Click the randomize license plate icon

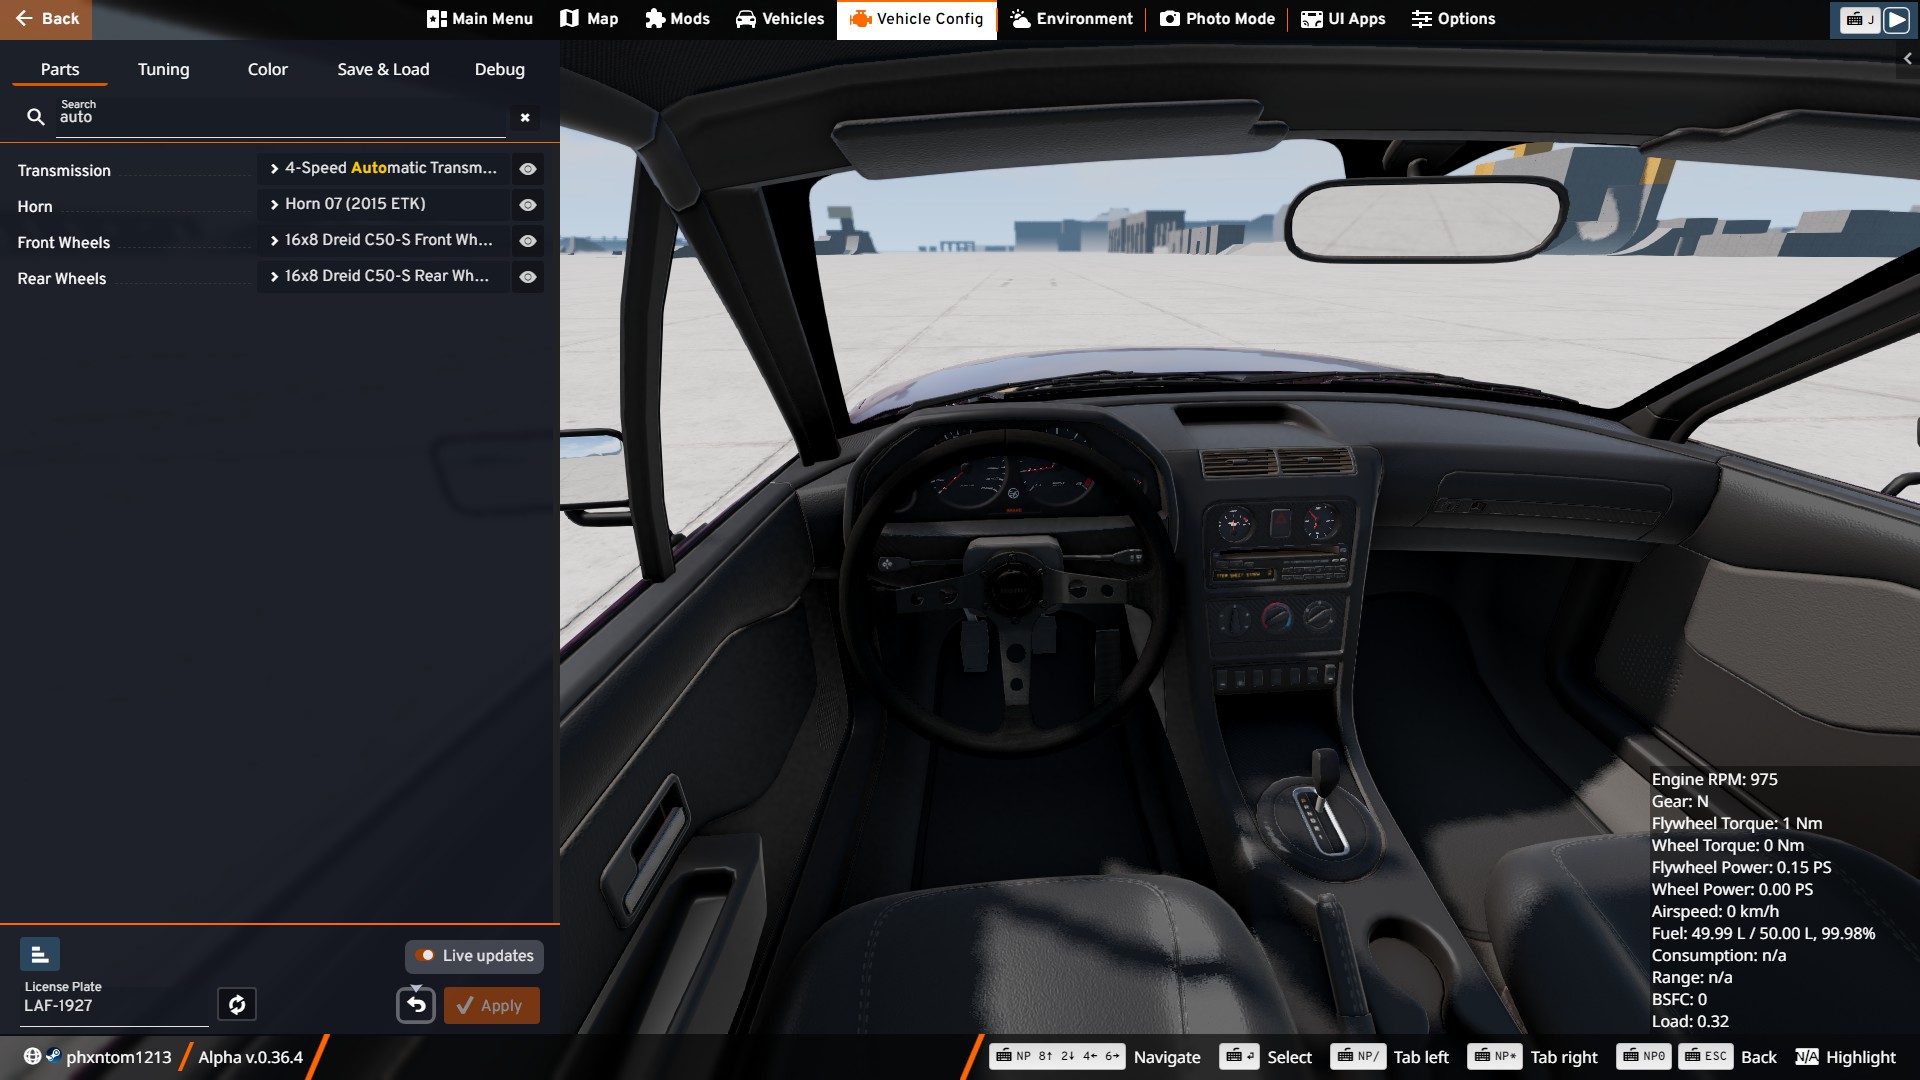pyautogui.click(x=237, y=1004)
